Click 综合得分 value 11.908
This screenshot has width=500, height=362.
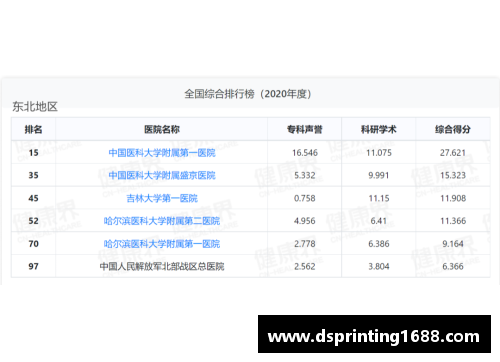point(453,198)
